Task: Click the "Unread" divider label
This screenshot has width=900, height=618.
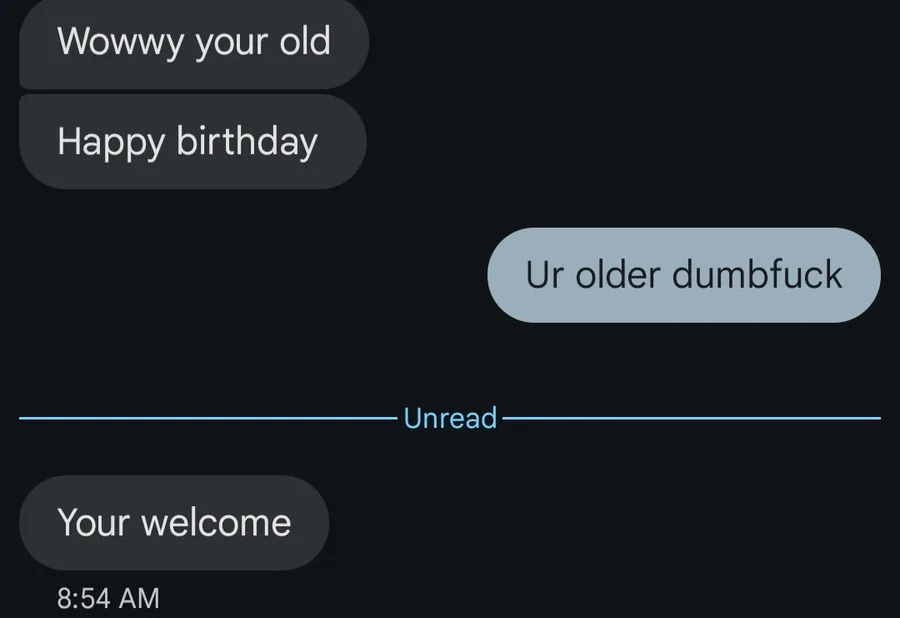Action: tap(450, 418)
